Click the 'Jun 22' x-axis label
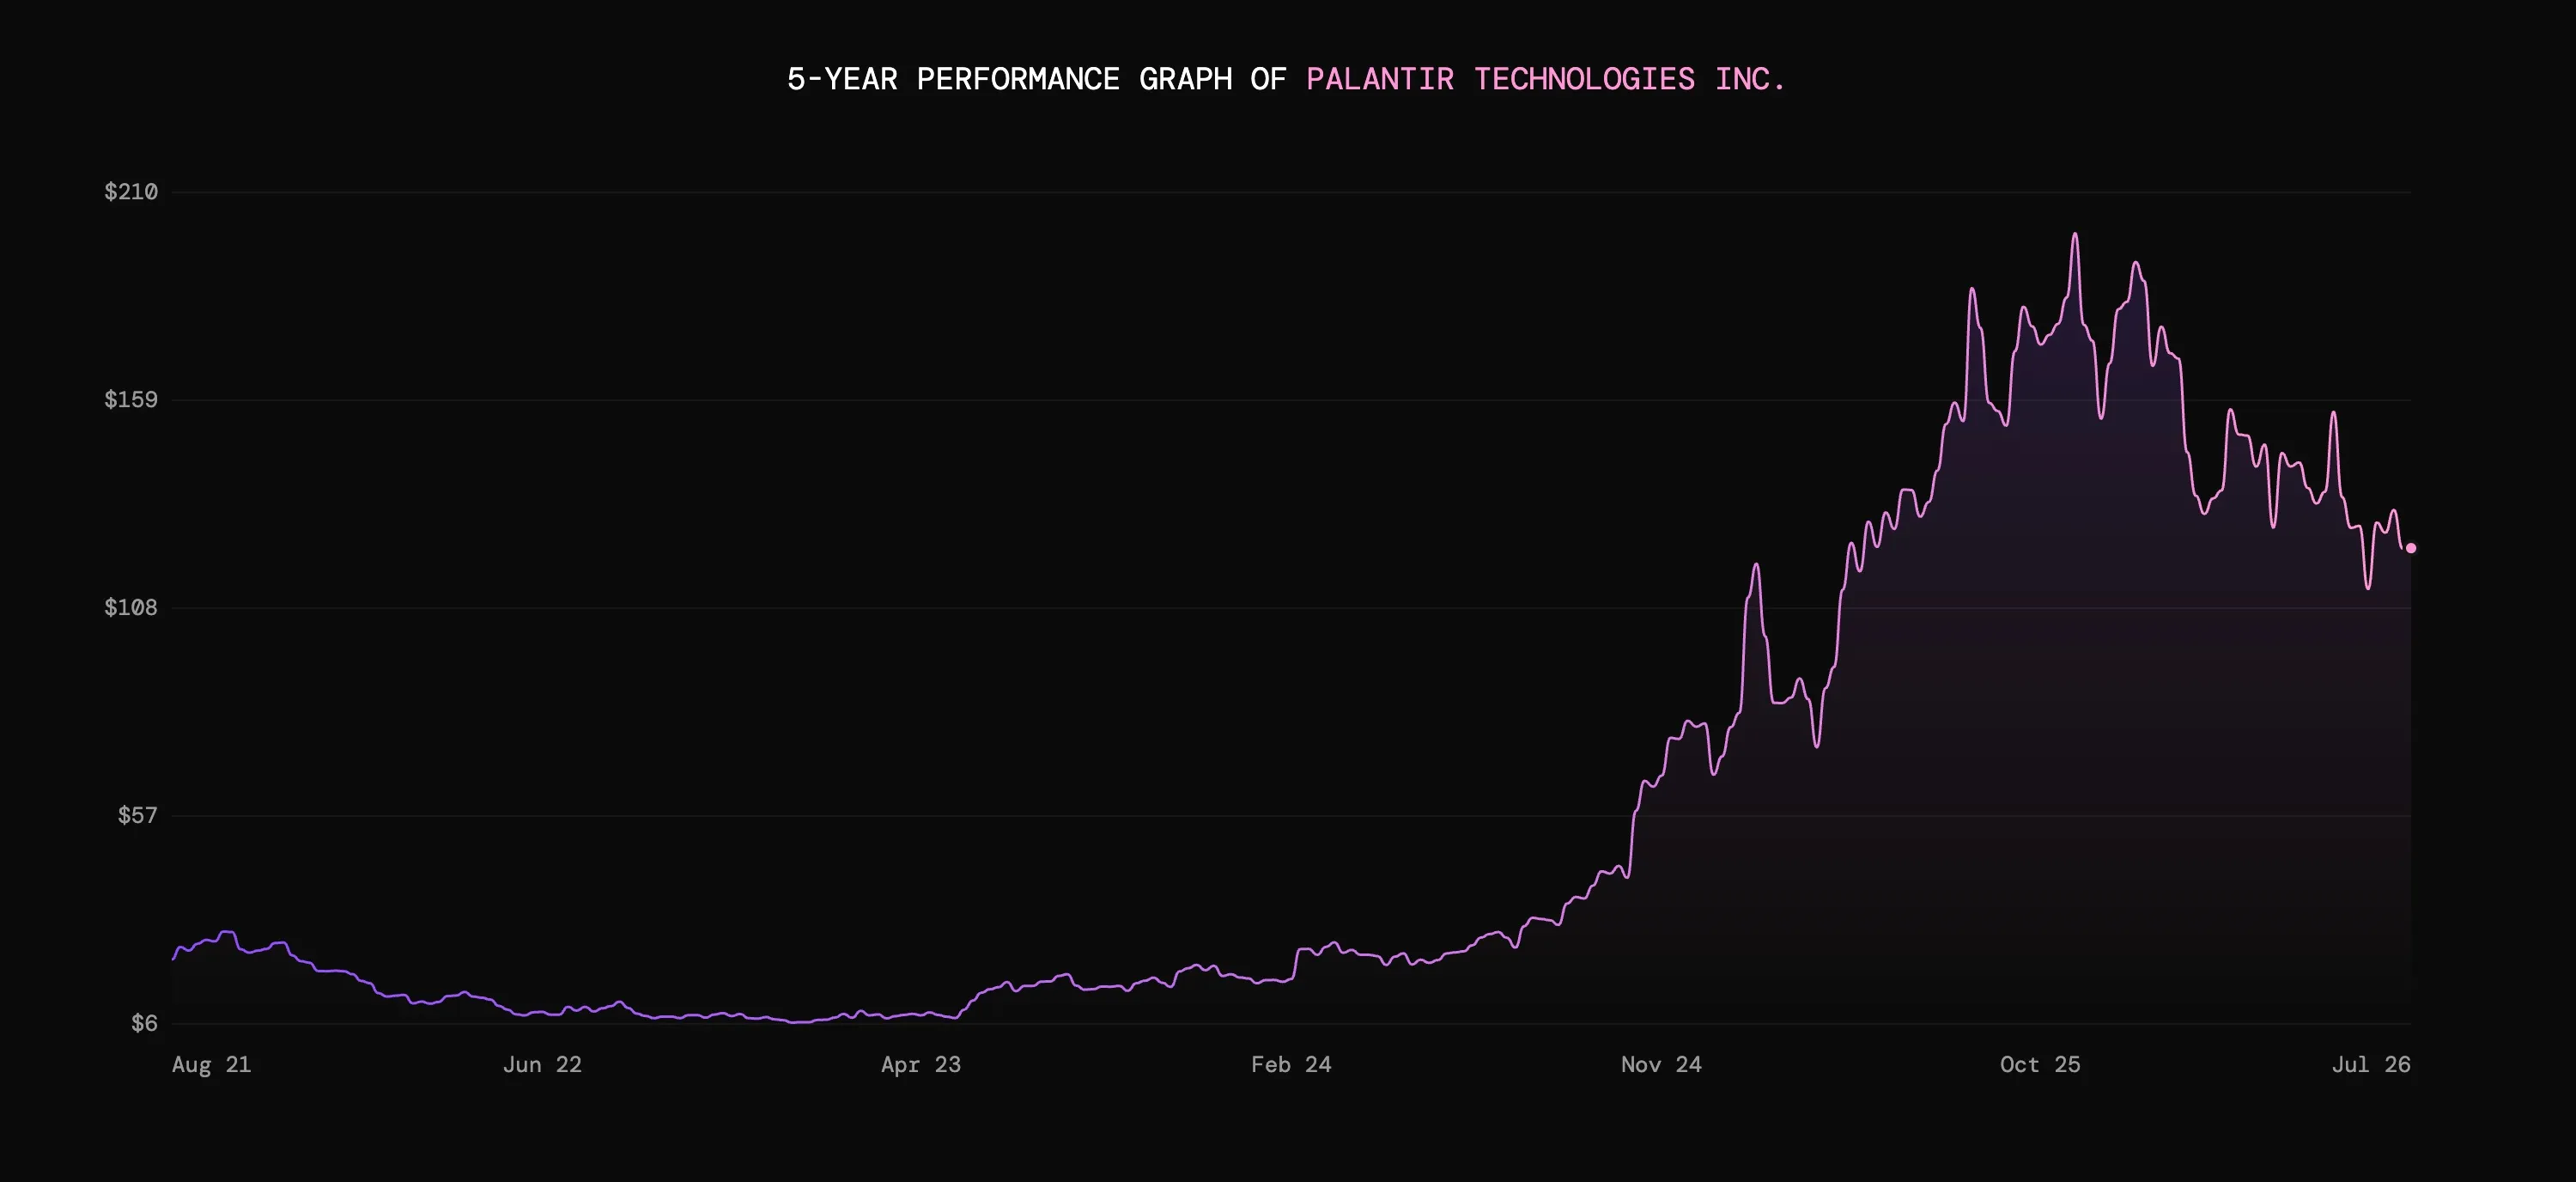Viewport: 2576px width, 1182px height. pyautogui.click(x=542, y=1064)
